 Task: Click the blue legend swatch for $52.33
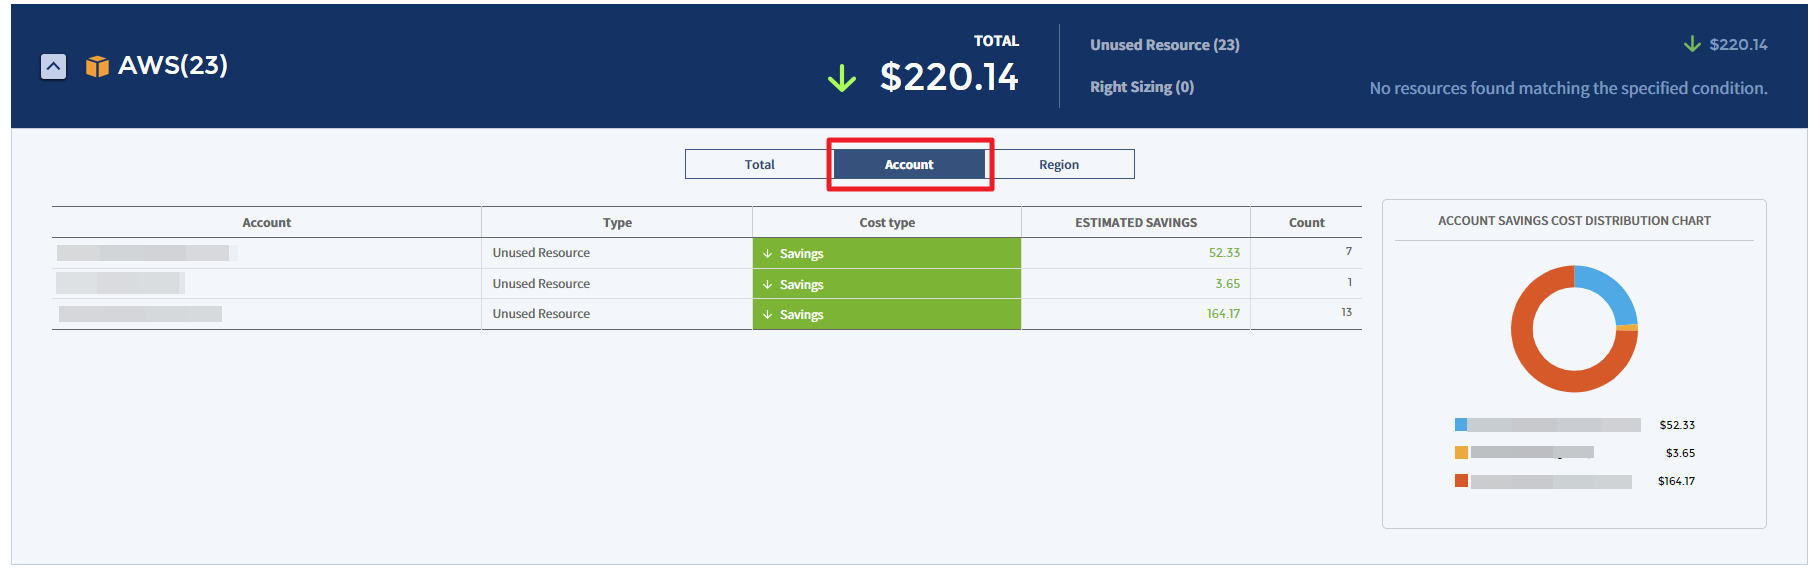coord(1461,425)
